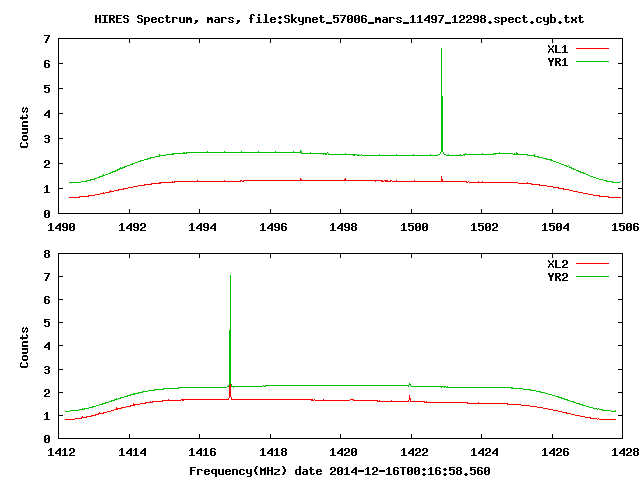Click the XL1 legend label
640x480 pixels.
558,49
